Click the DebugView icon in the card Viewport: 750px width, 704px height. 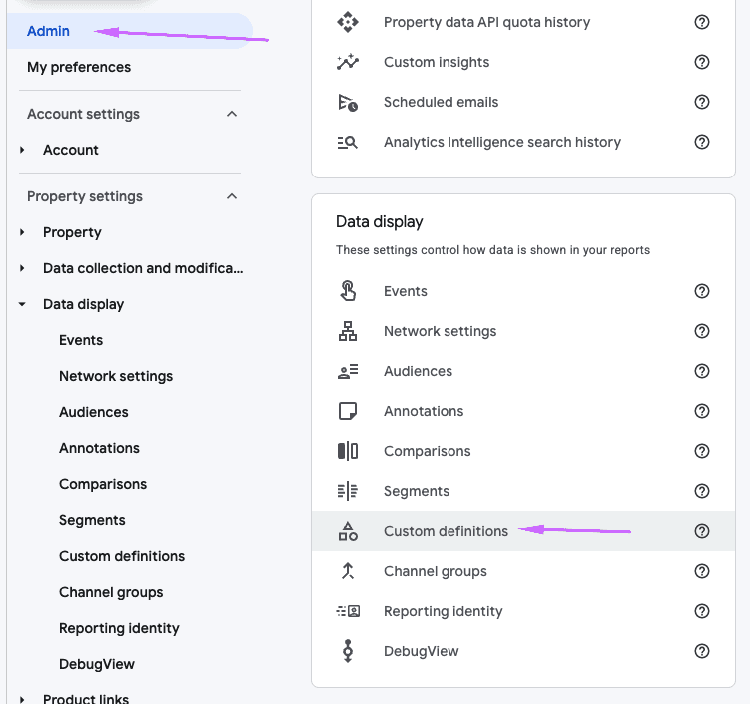point(348,651)
